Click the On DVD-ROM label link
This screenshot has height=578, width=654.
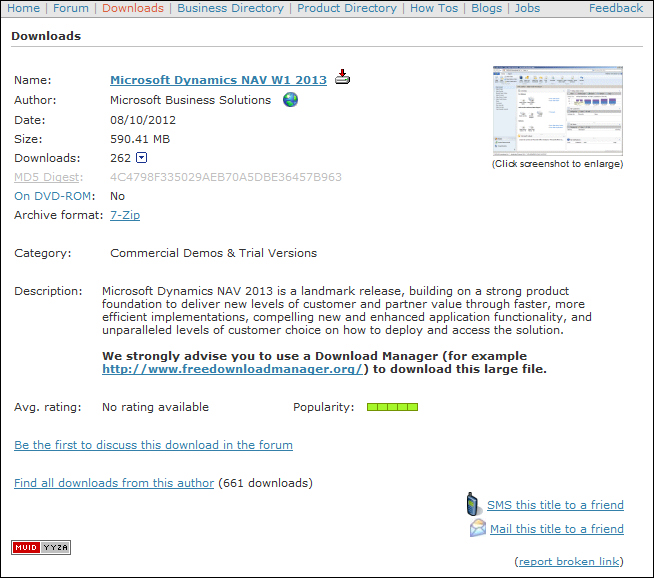click(x=53, y=196)
